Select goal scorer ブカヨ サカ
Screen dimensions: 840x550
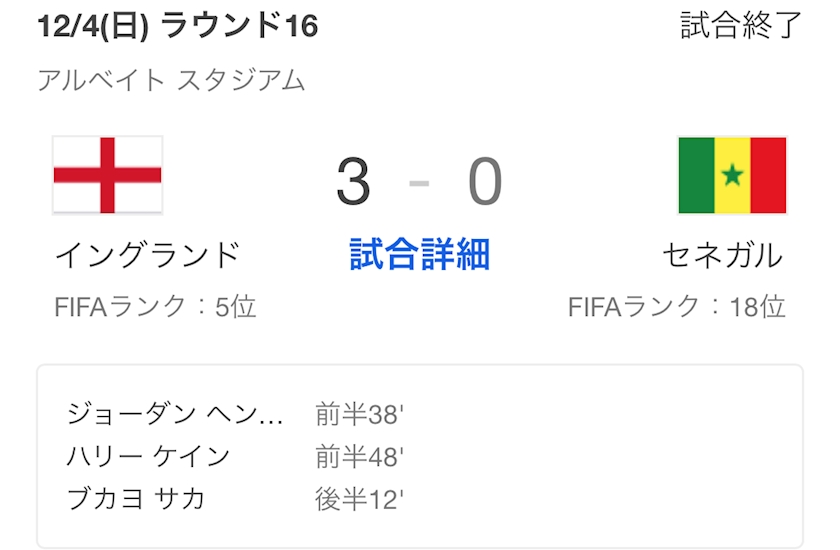pyautogui.click(x=136, y=500)
